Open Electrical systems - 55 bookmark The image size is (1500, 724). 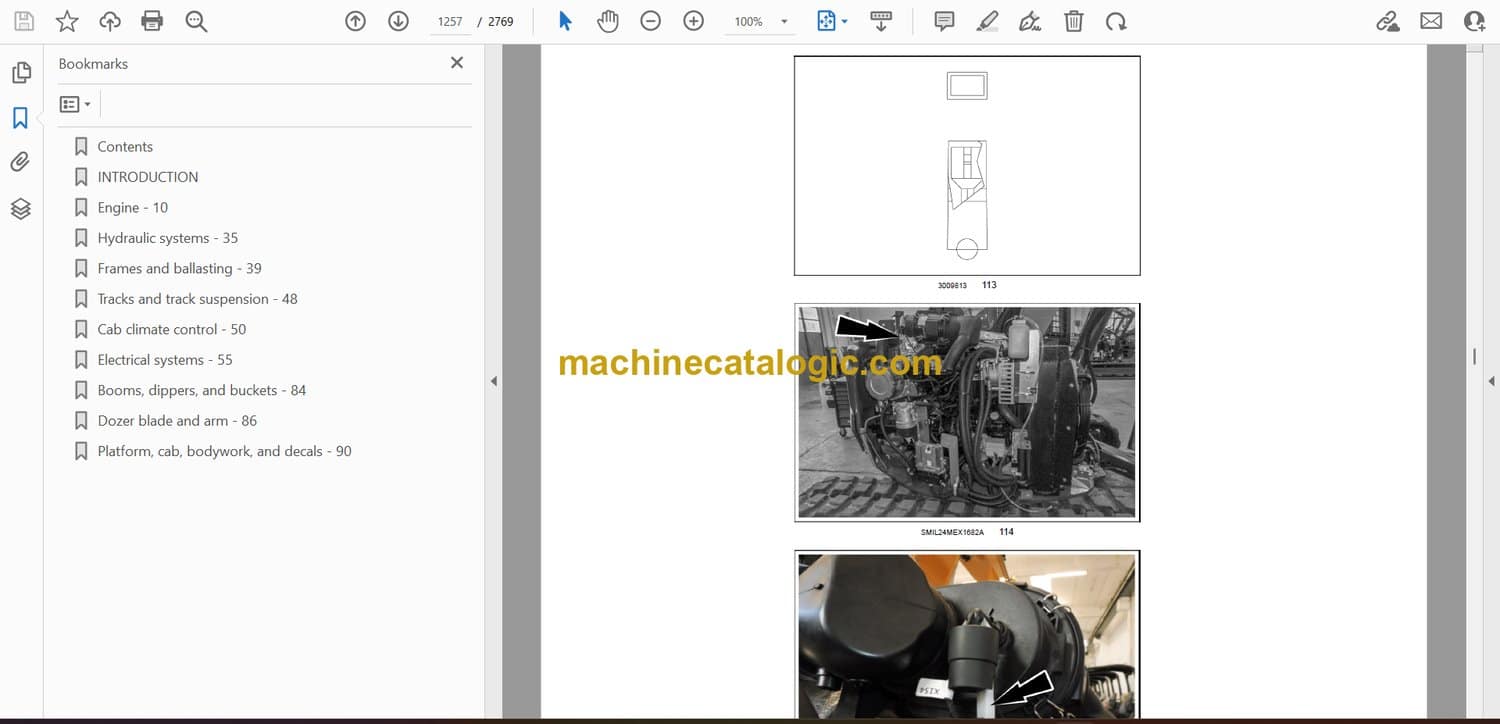tap(164, 360)
